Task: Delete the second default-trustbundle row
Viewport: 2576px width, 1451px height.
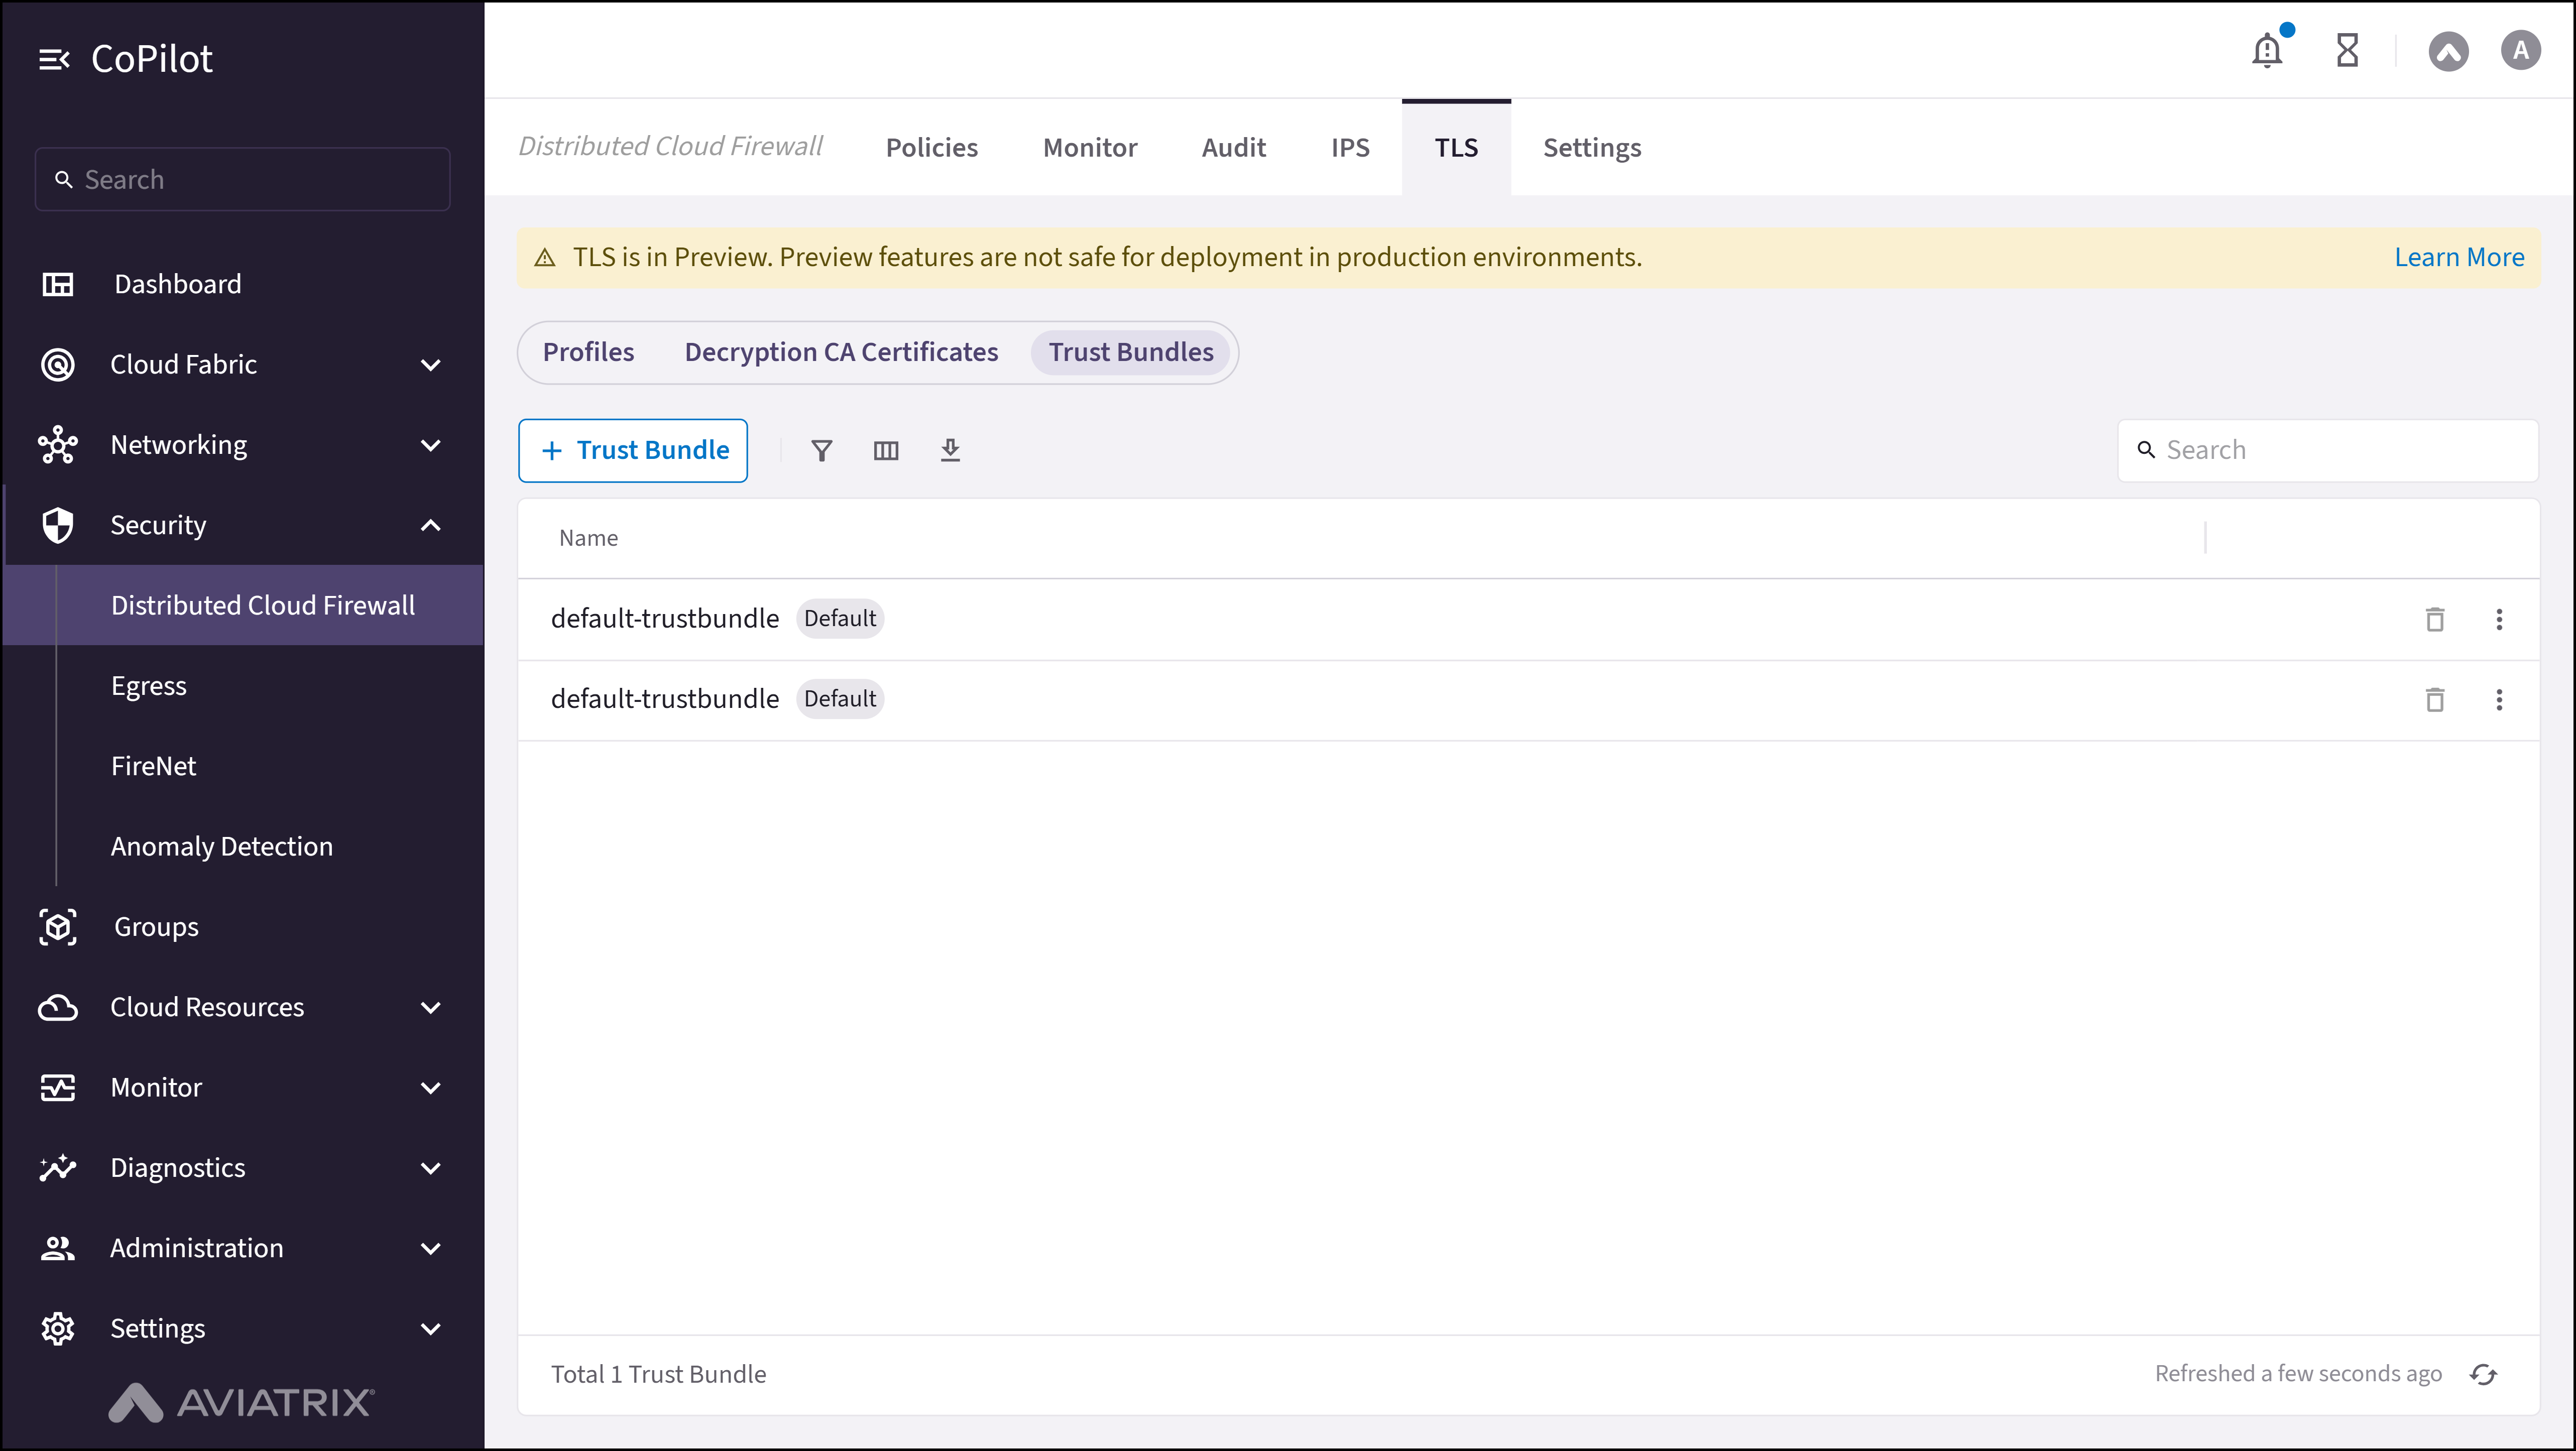Action: tap(2435, 700)
